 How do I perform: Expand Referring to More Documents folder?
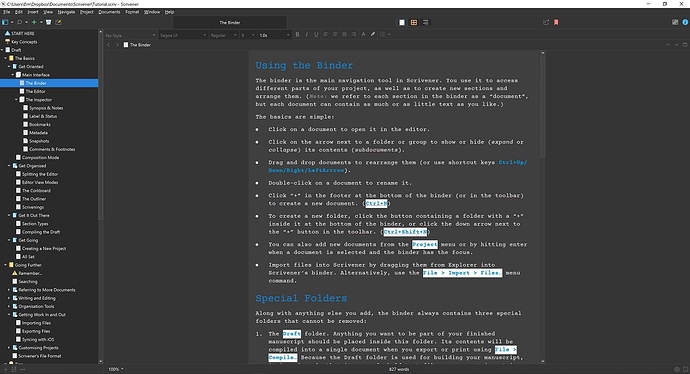click(9, 290)
